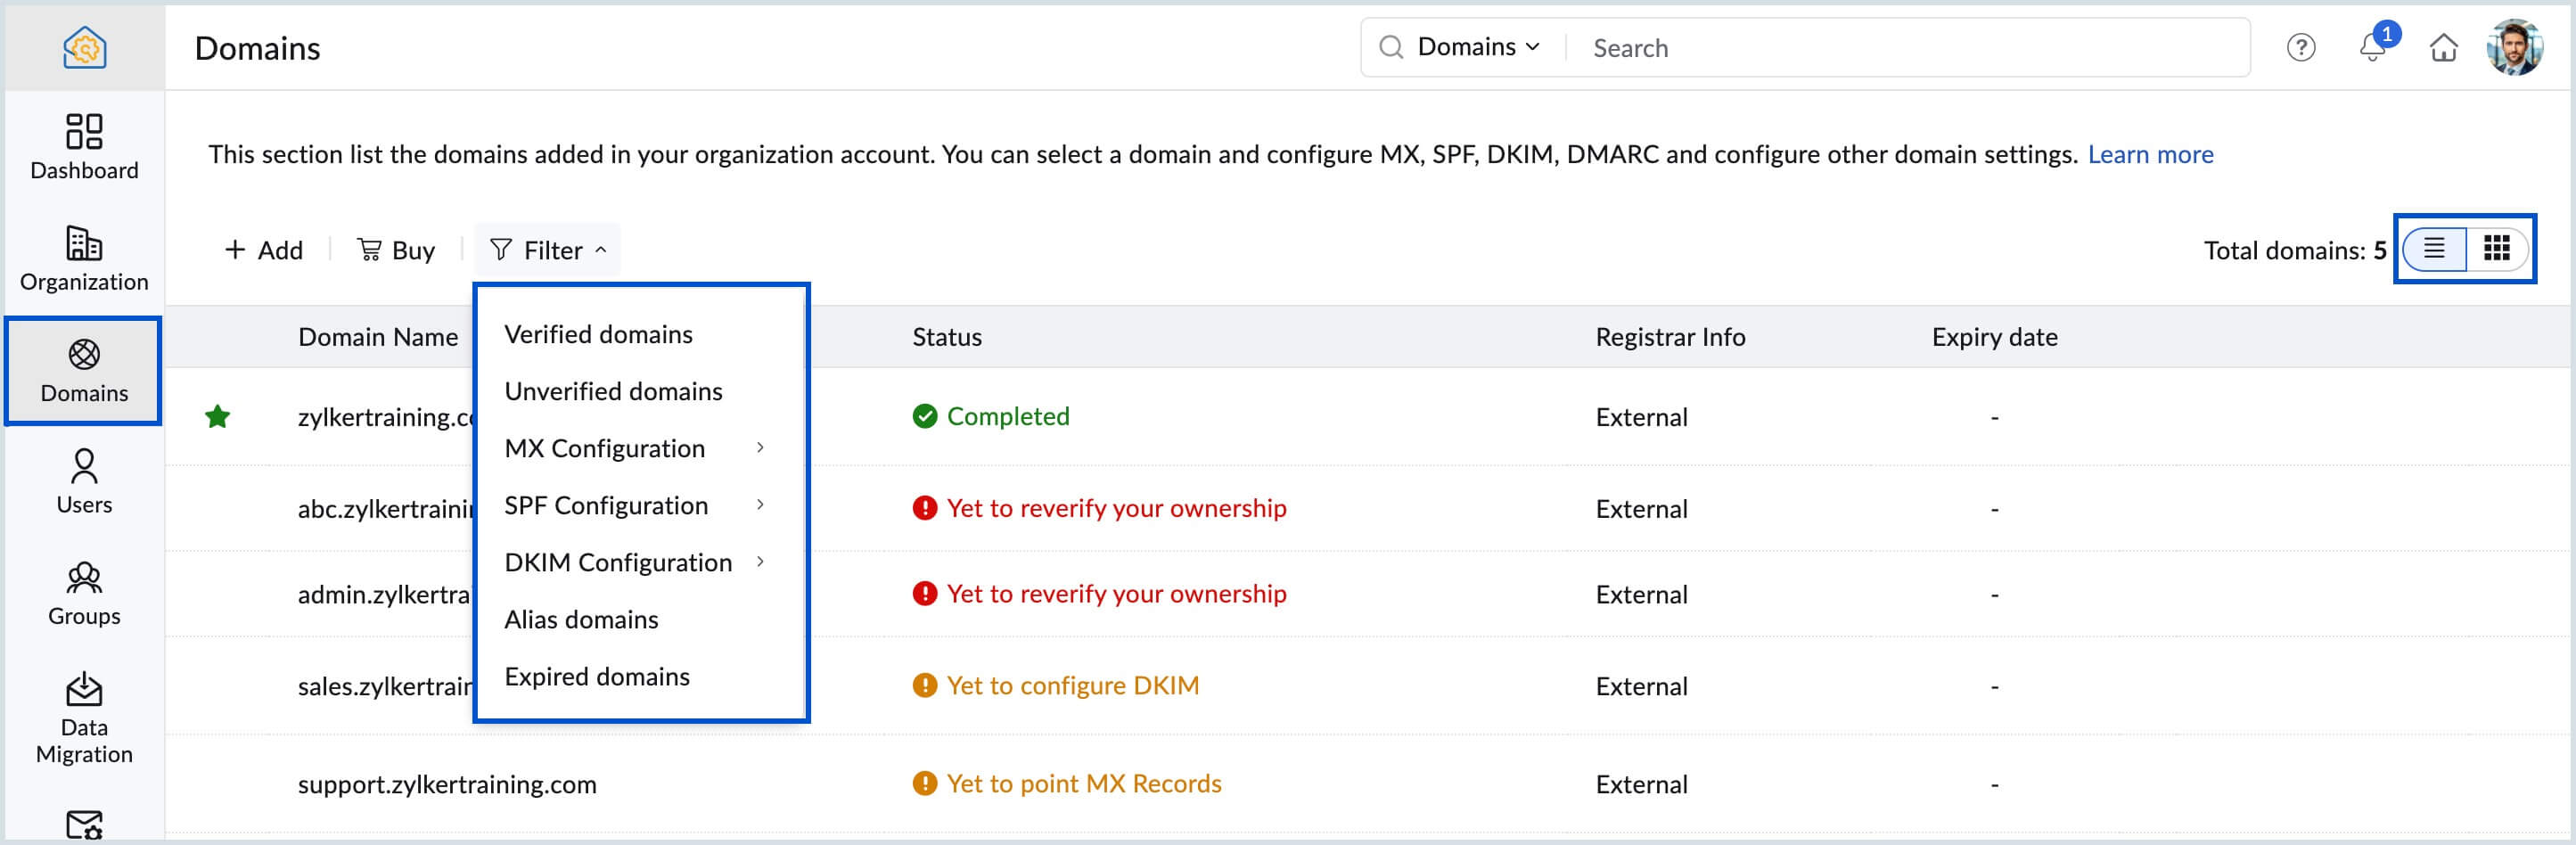Click the Add domain button

click(x=264, y=250)
